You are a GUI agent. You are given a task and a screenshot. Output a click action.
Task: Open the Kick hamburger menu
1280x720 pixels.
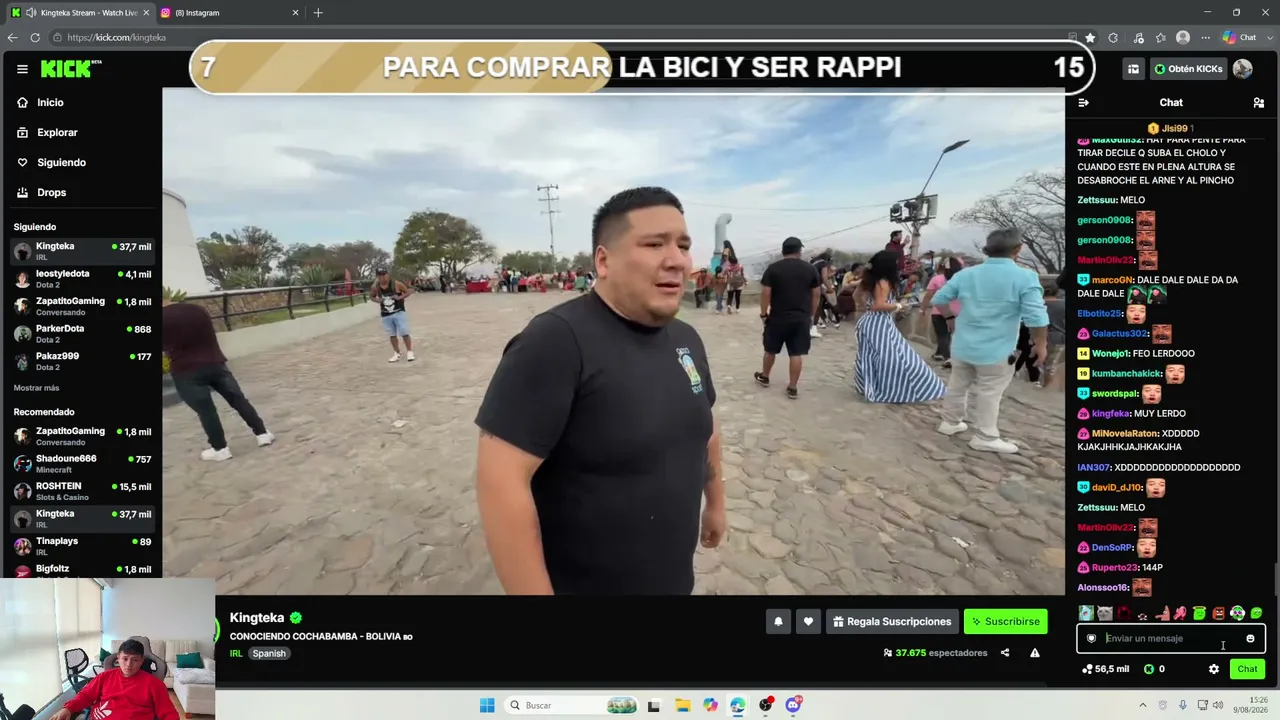[x=22, y=69]
